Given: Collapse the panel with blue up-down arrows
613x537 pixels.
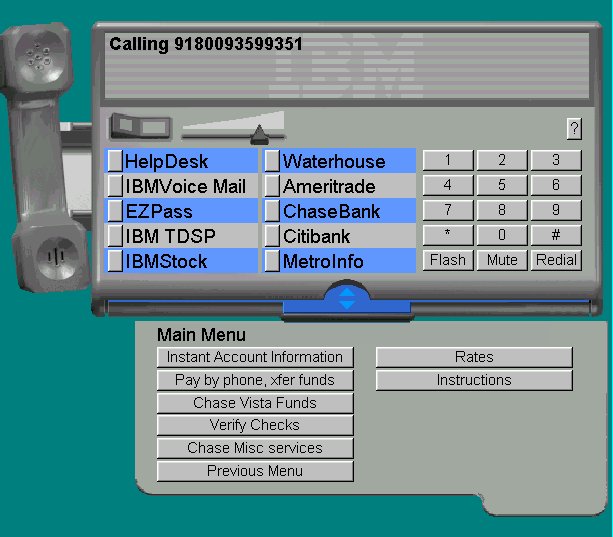Looking at the screenshot, I should pos(347,299).
